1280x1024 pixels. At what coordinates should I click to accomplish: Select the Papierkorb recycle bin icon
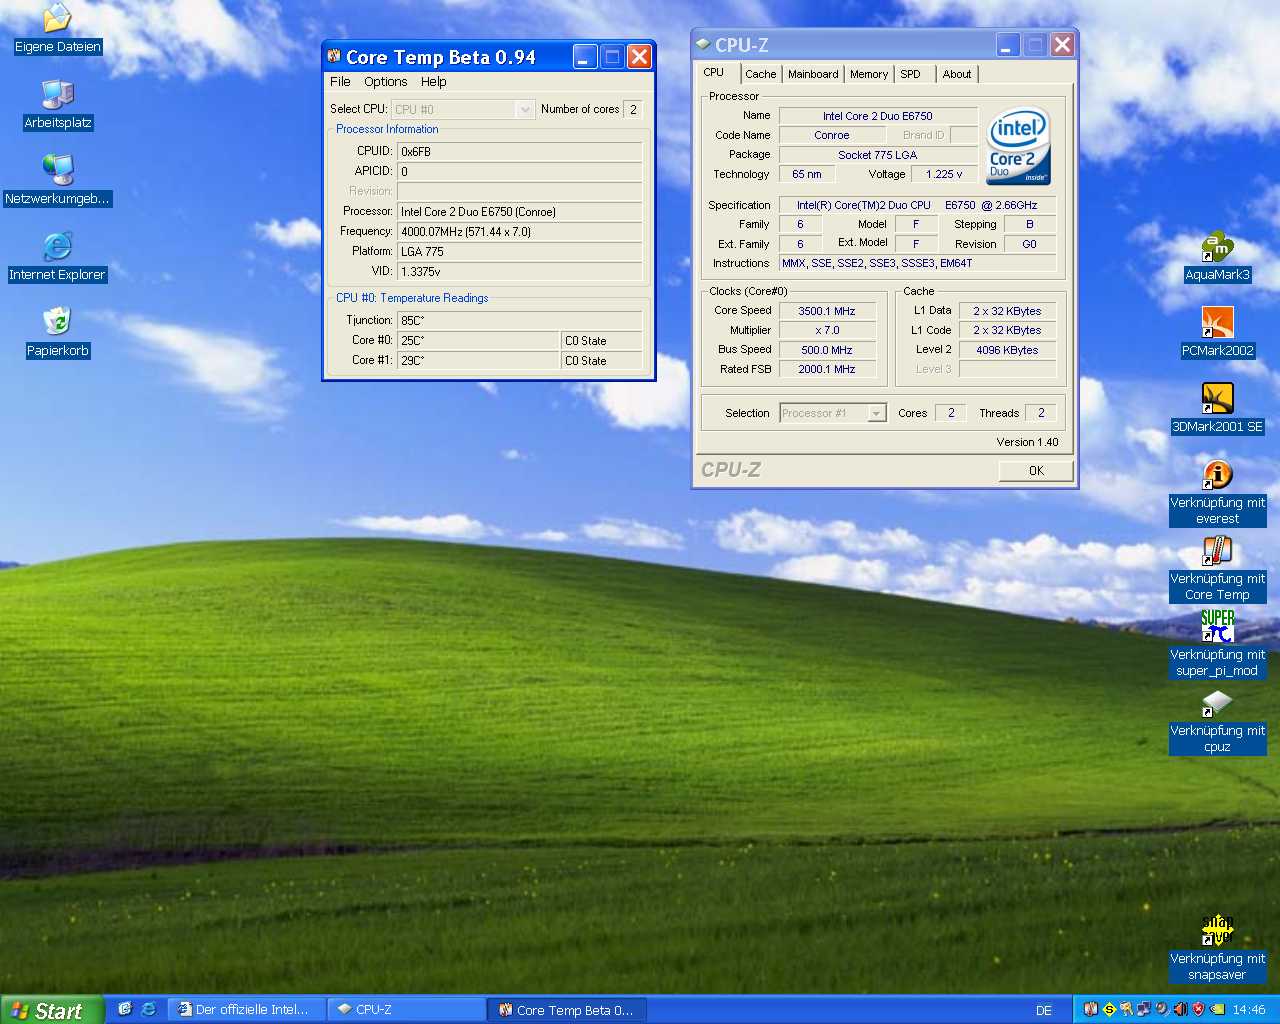[58, 332]
